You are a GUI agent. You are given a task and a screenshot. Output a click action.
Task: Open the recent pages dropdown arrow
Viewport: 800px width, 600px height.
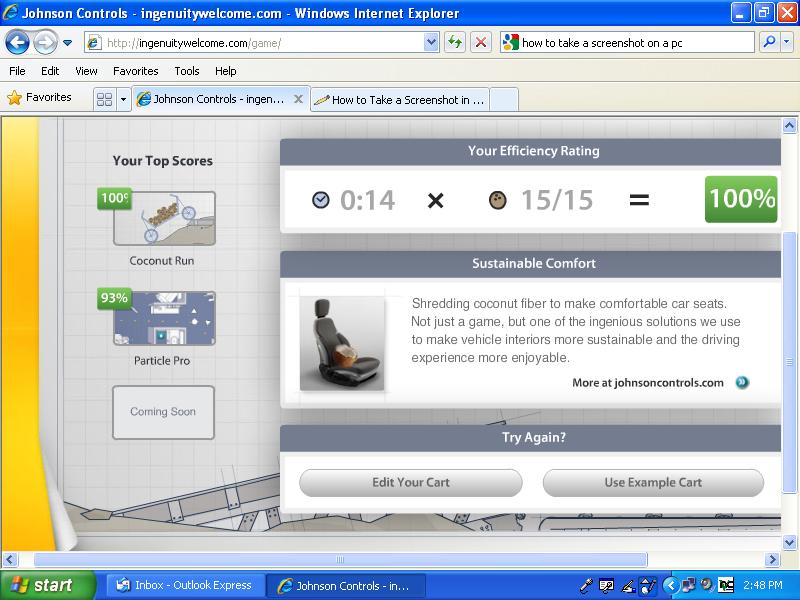pos(67,43)
